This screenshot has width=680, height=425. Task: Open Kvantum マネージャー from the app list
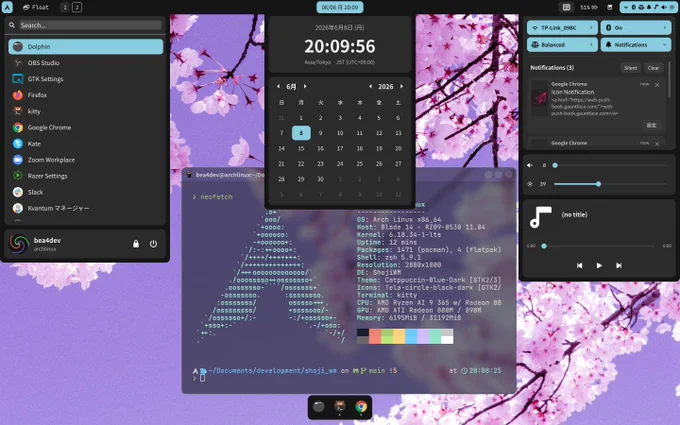point(86,208)
